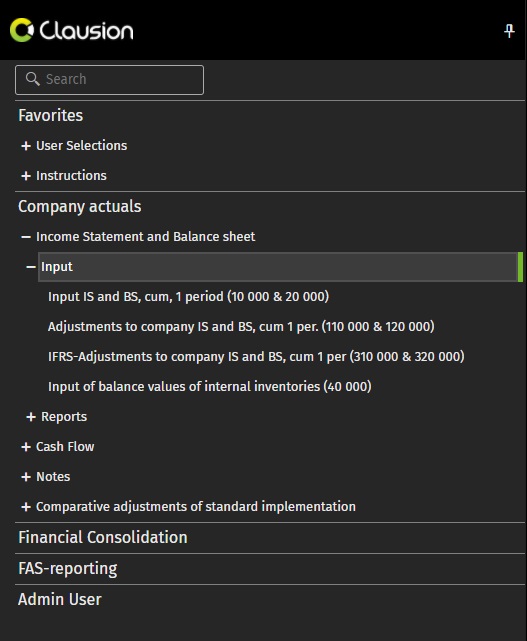Open Input of balance values of internal inventories

pyautogui.click(x=210, y=387)
